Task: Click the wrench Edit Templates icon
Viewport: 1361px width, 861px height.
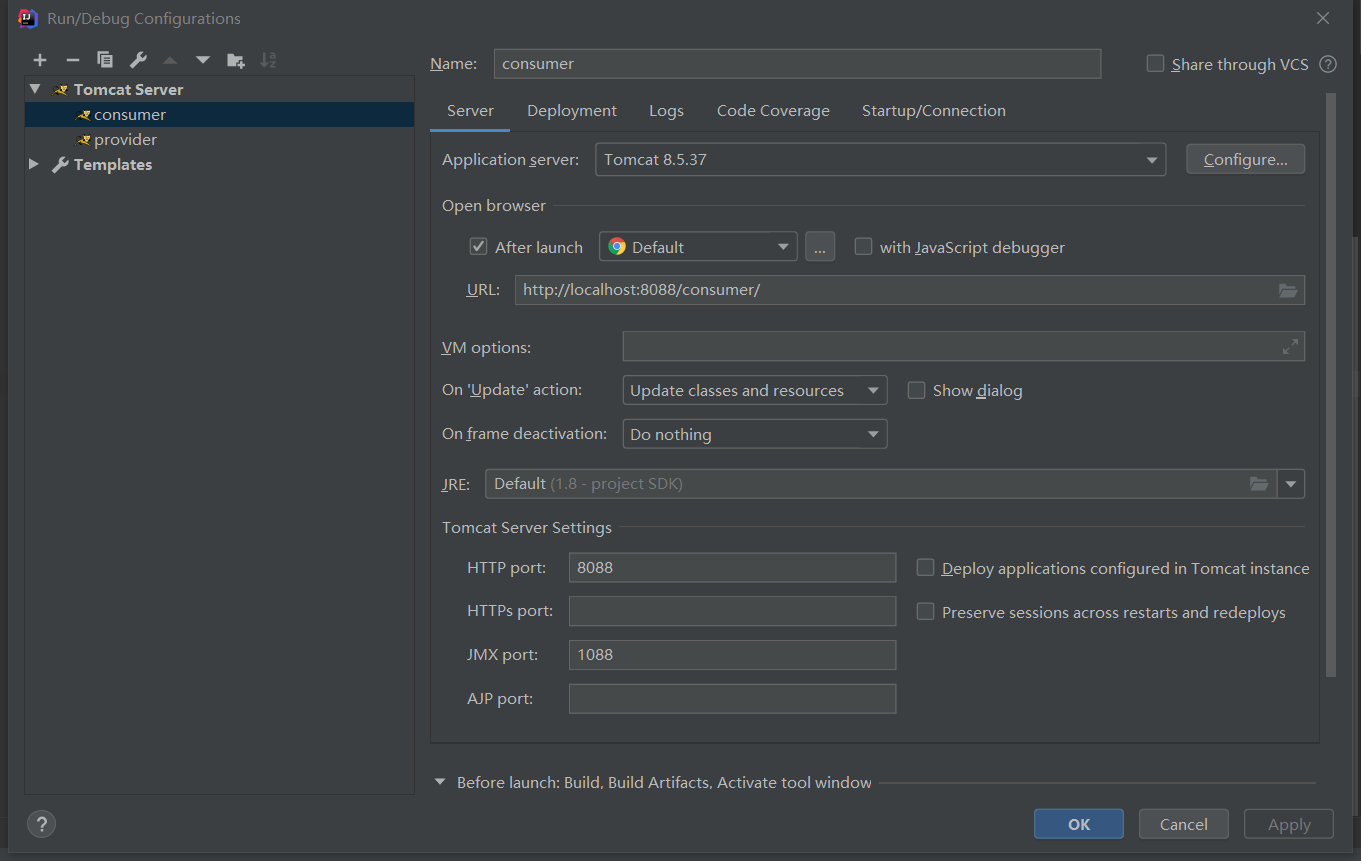Action: (138, 60)
